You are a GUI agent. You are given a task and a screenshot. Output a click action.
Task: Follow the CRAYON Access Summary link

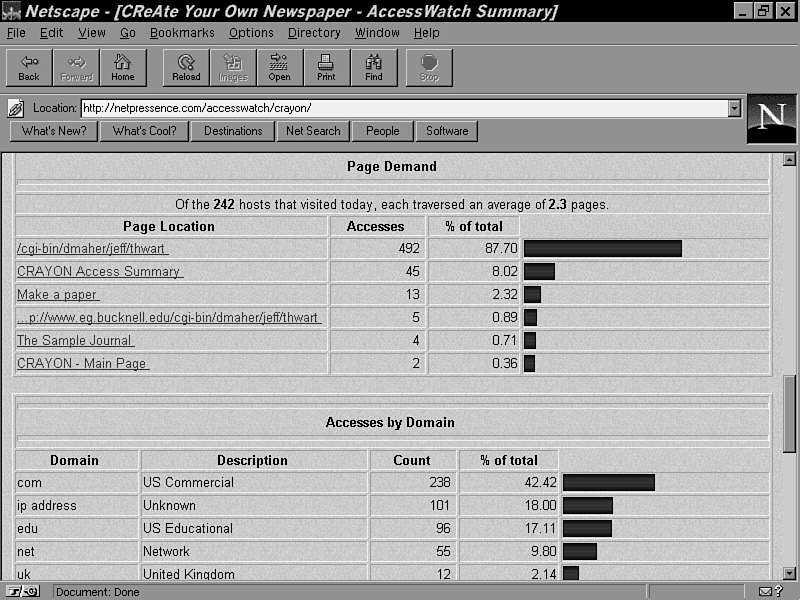[x=99, y=271]
